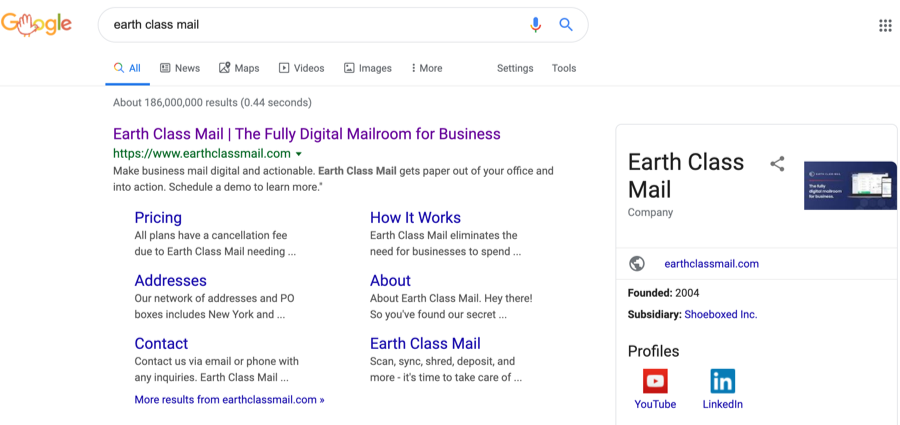Image resolution: width=900 pixels, height=425 pixels.
Task: Open the YouTube profile icon
Action: 655,381
